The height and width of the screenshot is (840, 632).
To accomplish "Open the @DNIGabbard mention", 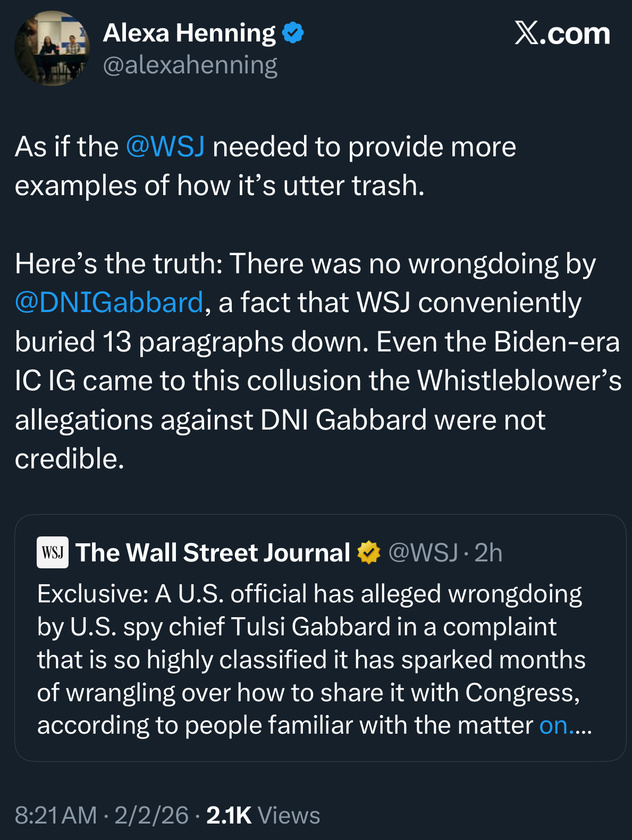I will (108, 301).
